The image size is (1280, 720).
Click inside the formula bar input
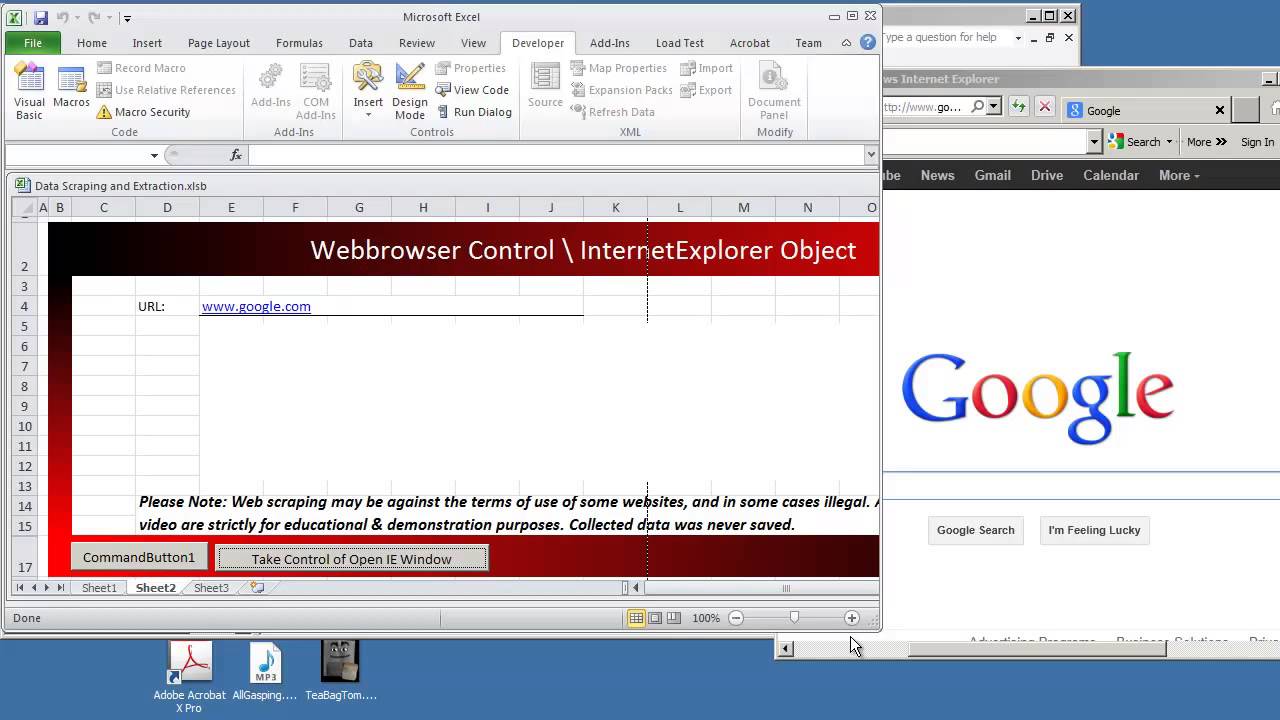(557, 155)
